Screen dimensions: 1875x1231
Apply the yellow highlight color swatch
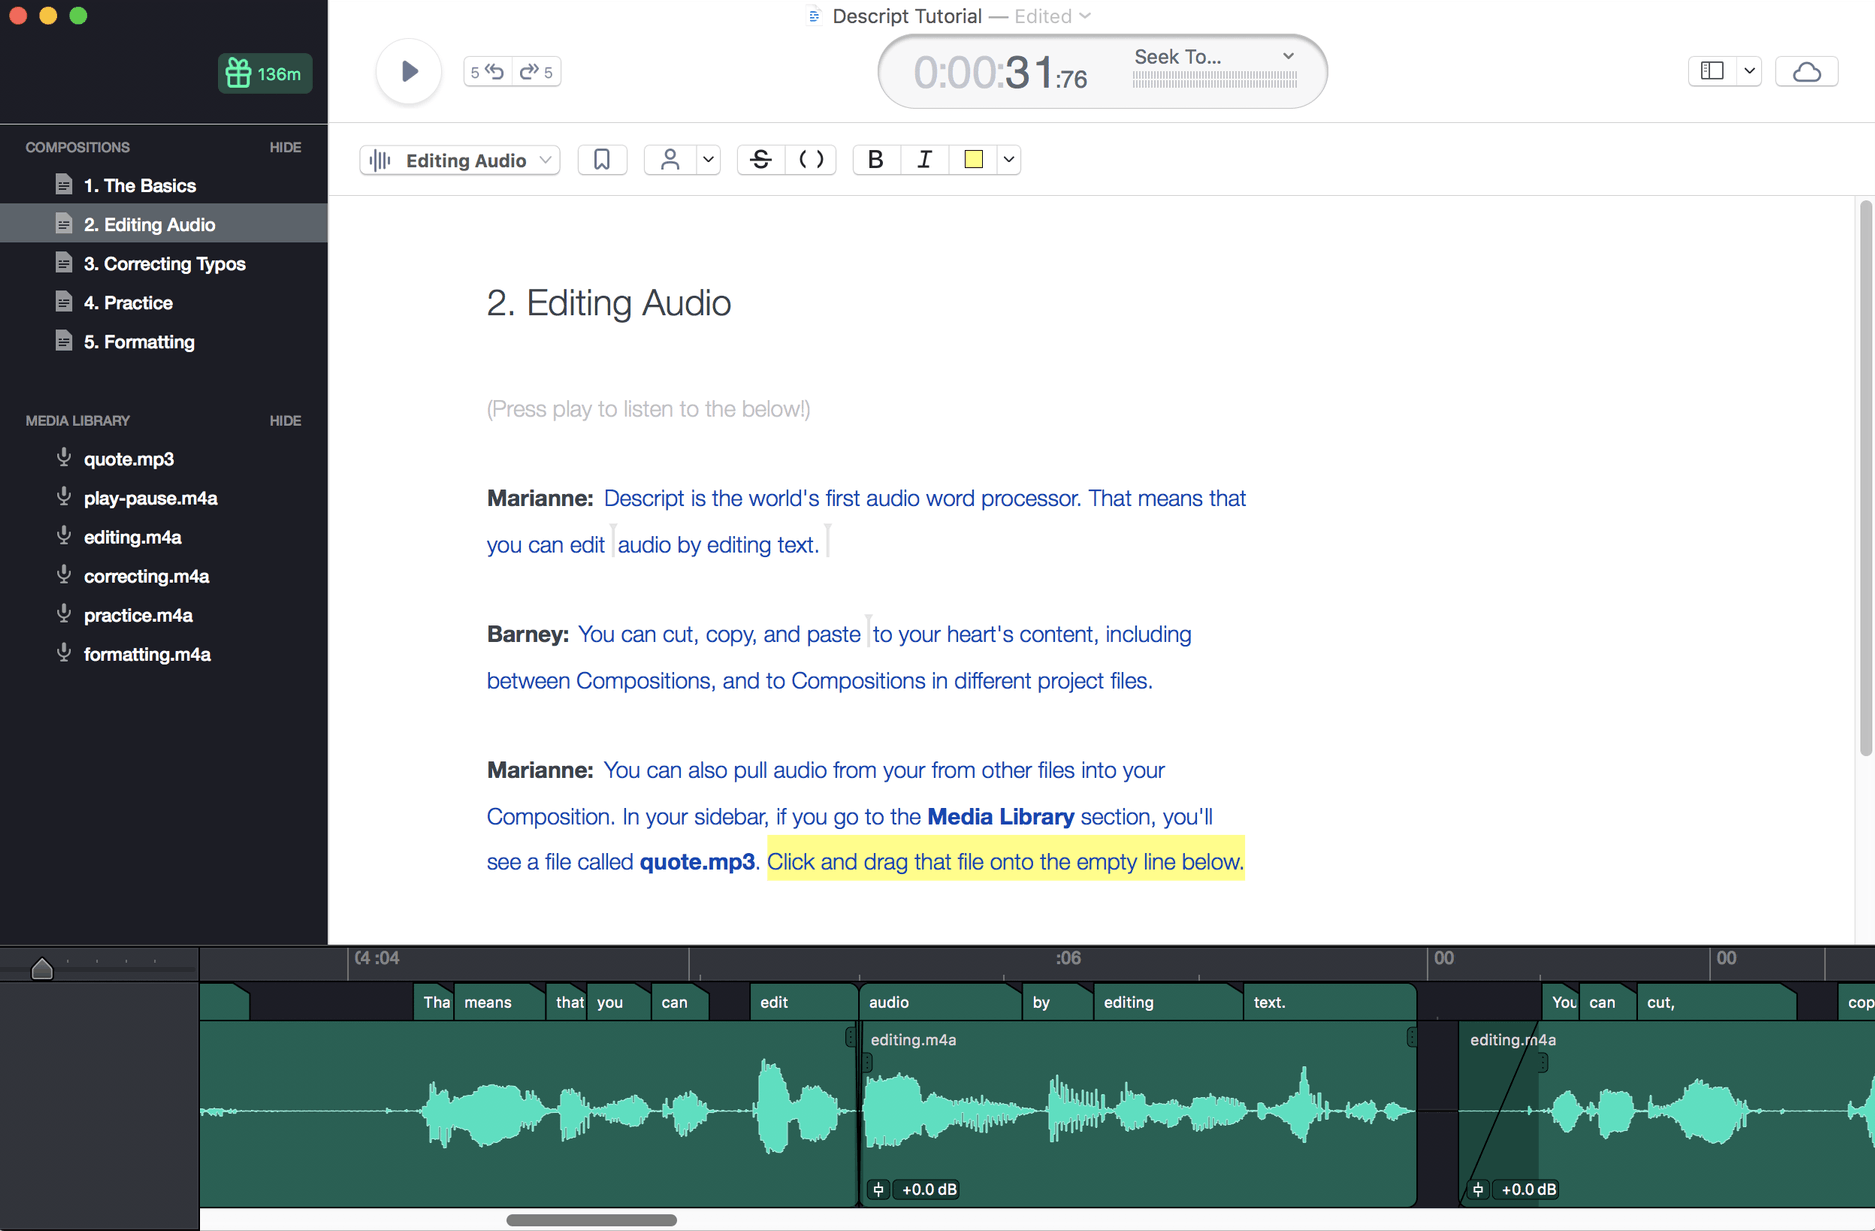[x=973, y=160]
